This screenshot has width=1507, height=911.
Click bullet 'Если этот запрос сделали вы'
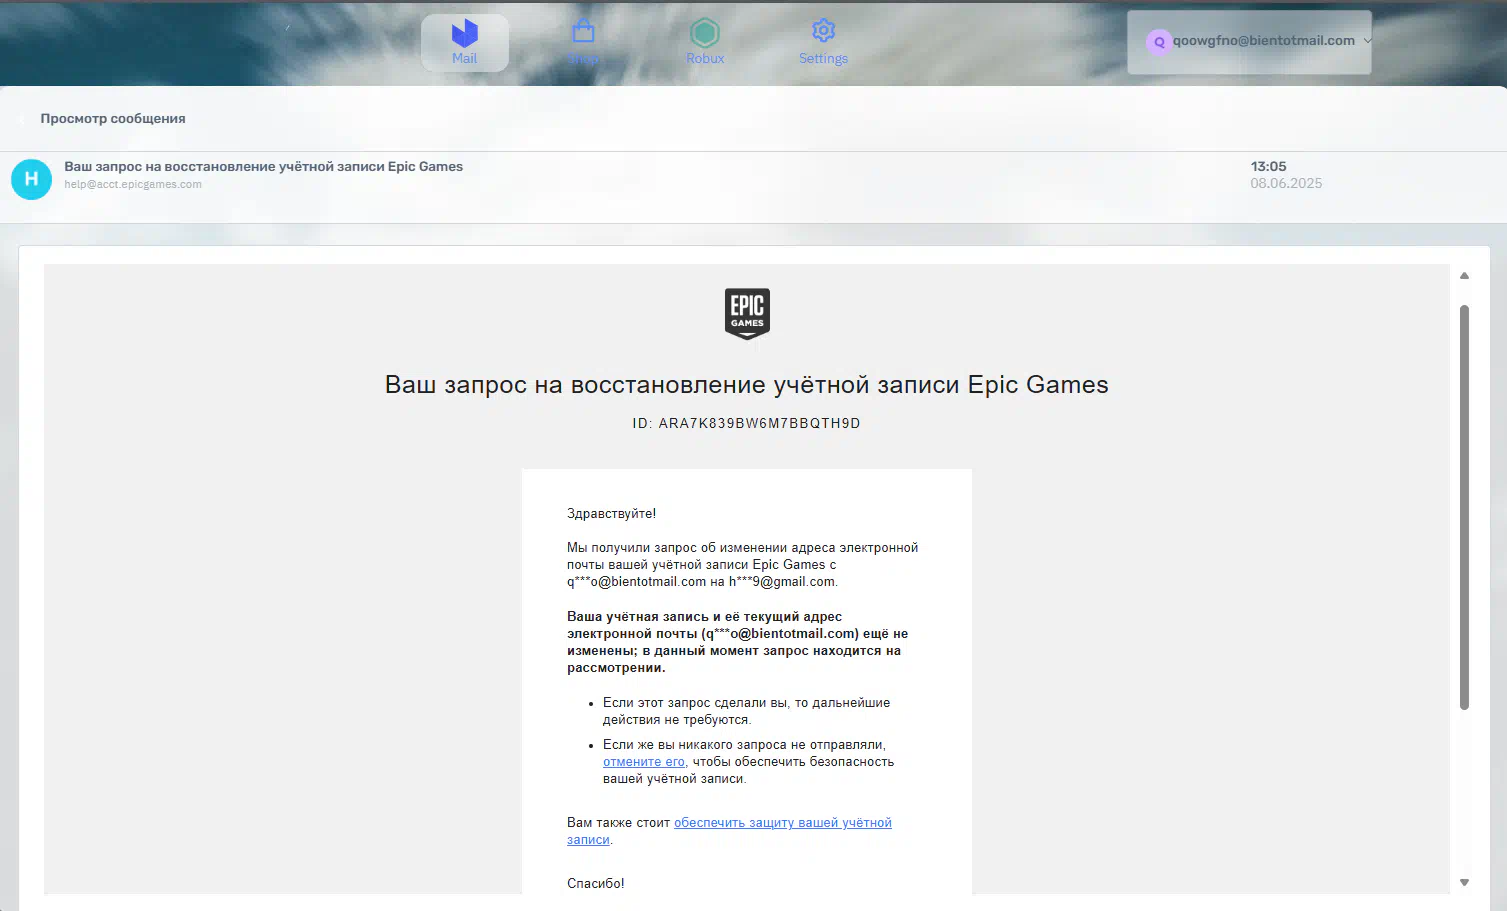746,711
